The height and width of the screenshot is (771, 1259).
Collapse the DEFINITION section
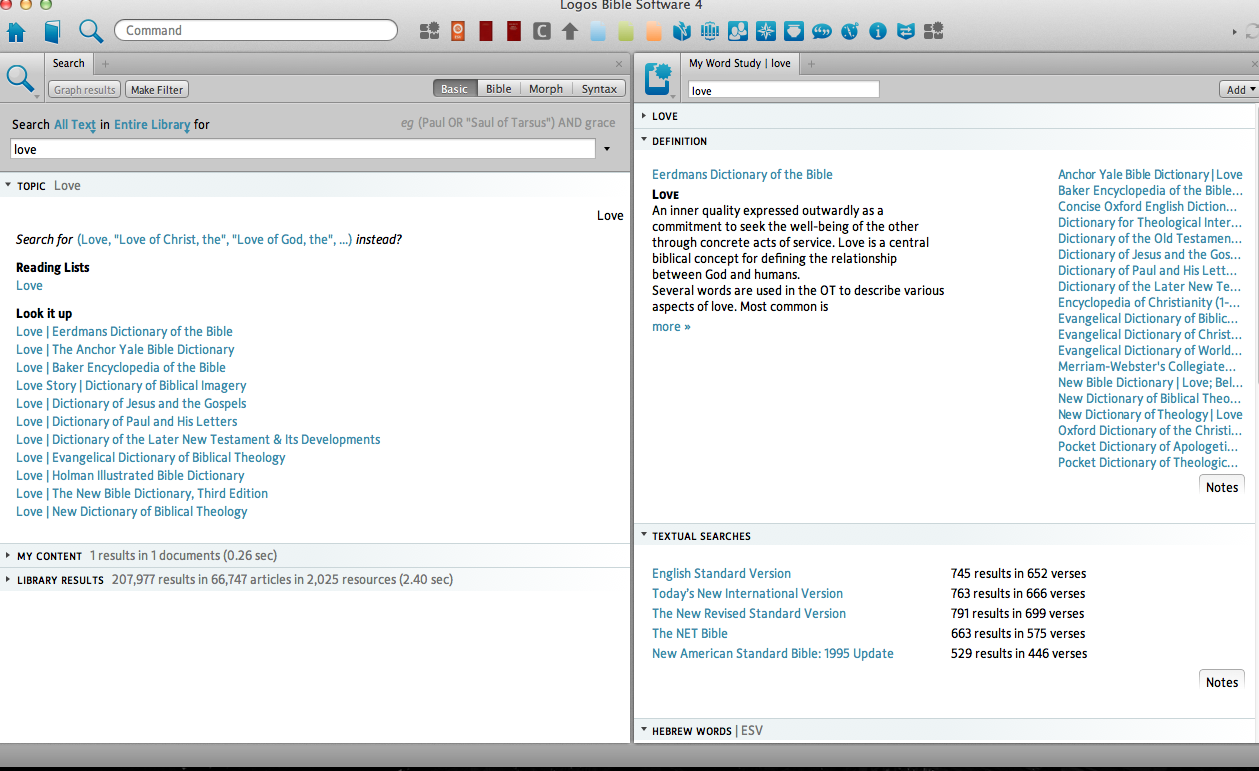644,141
